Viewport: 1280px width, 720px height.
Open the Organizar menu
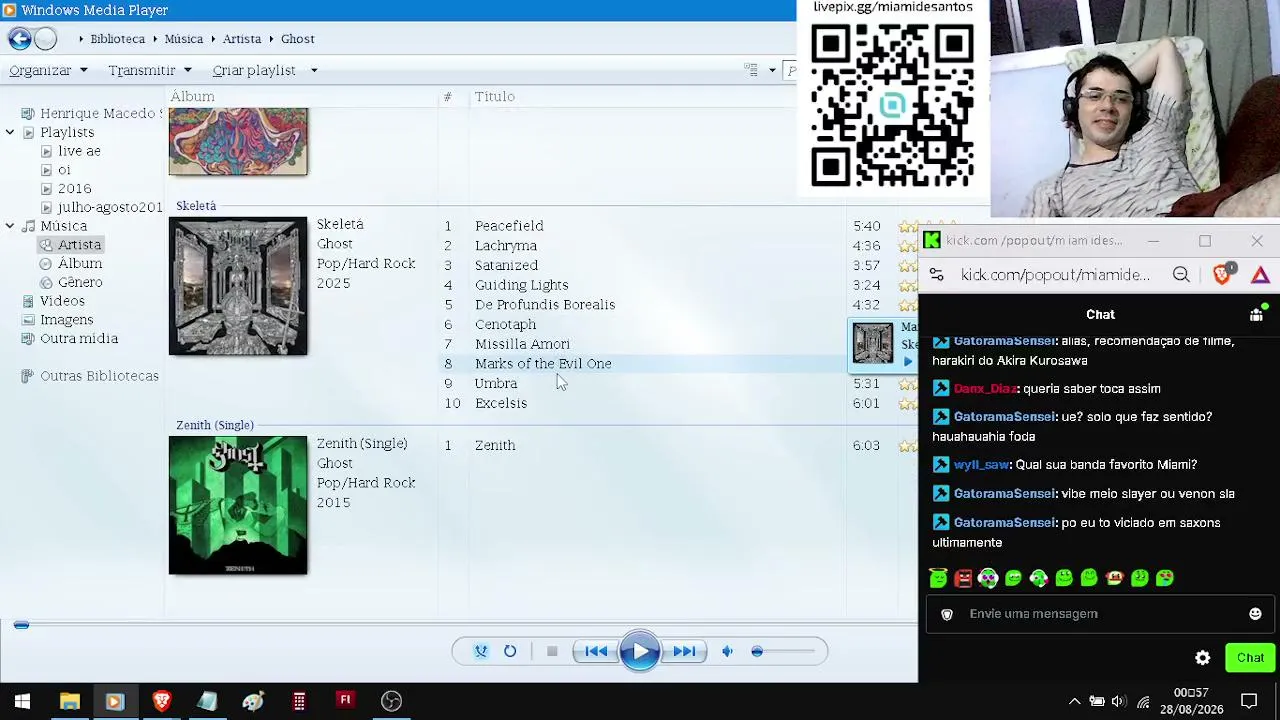pyautogui.click(x=48, y=70)
